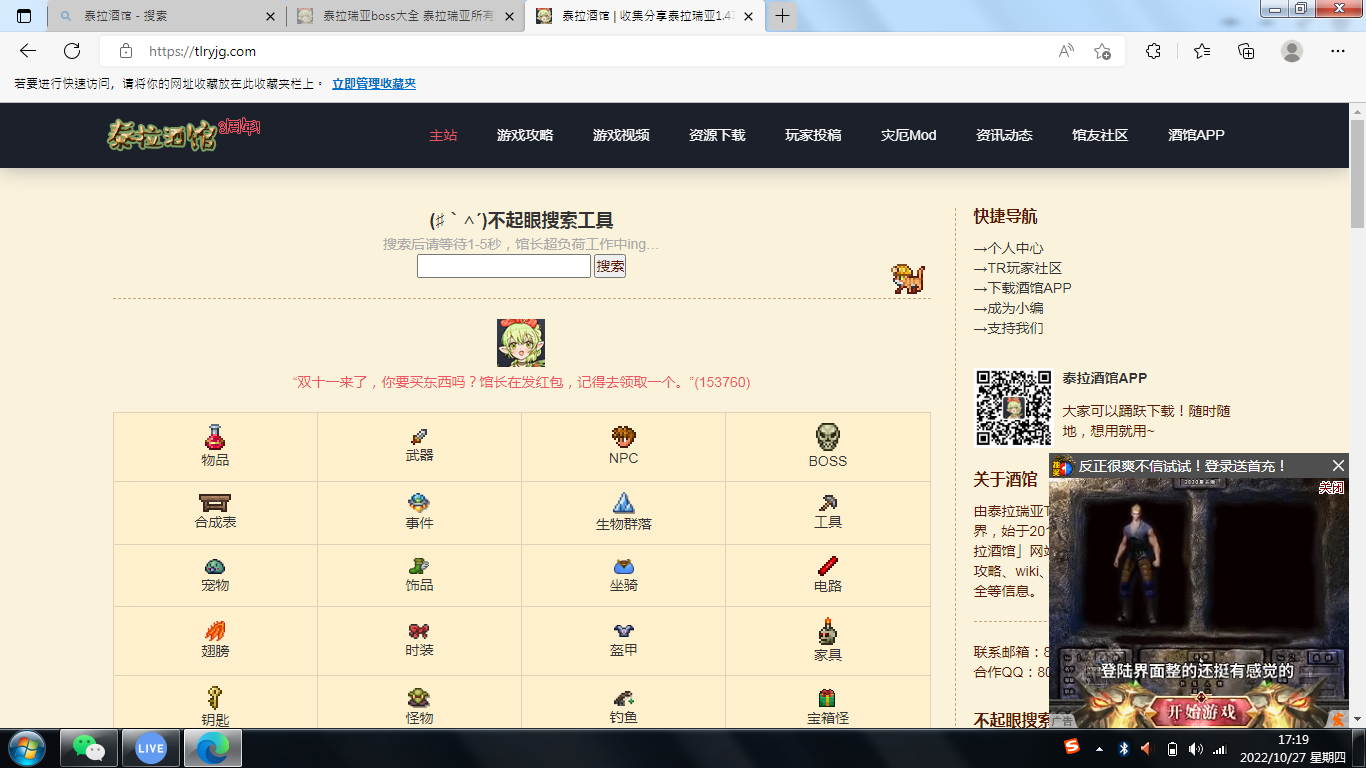
Task: Select the 电路 wiring icon
Action: (827, 567)
